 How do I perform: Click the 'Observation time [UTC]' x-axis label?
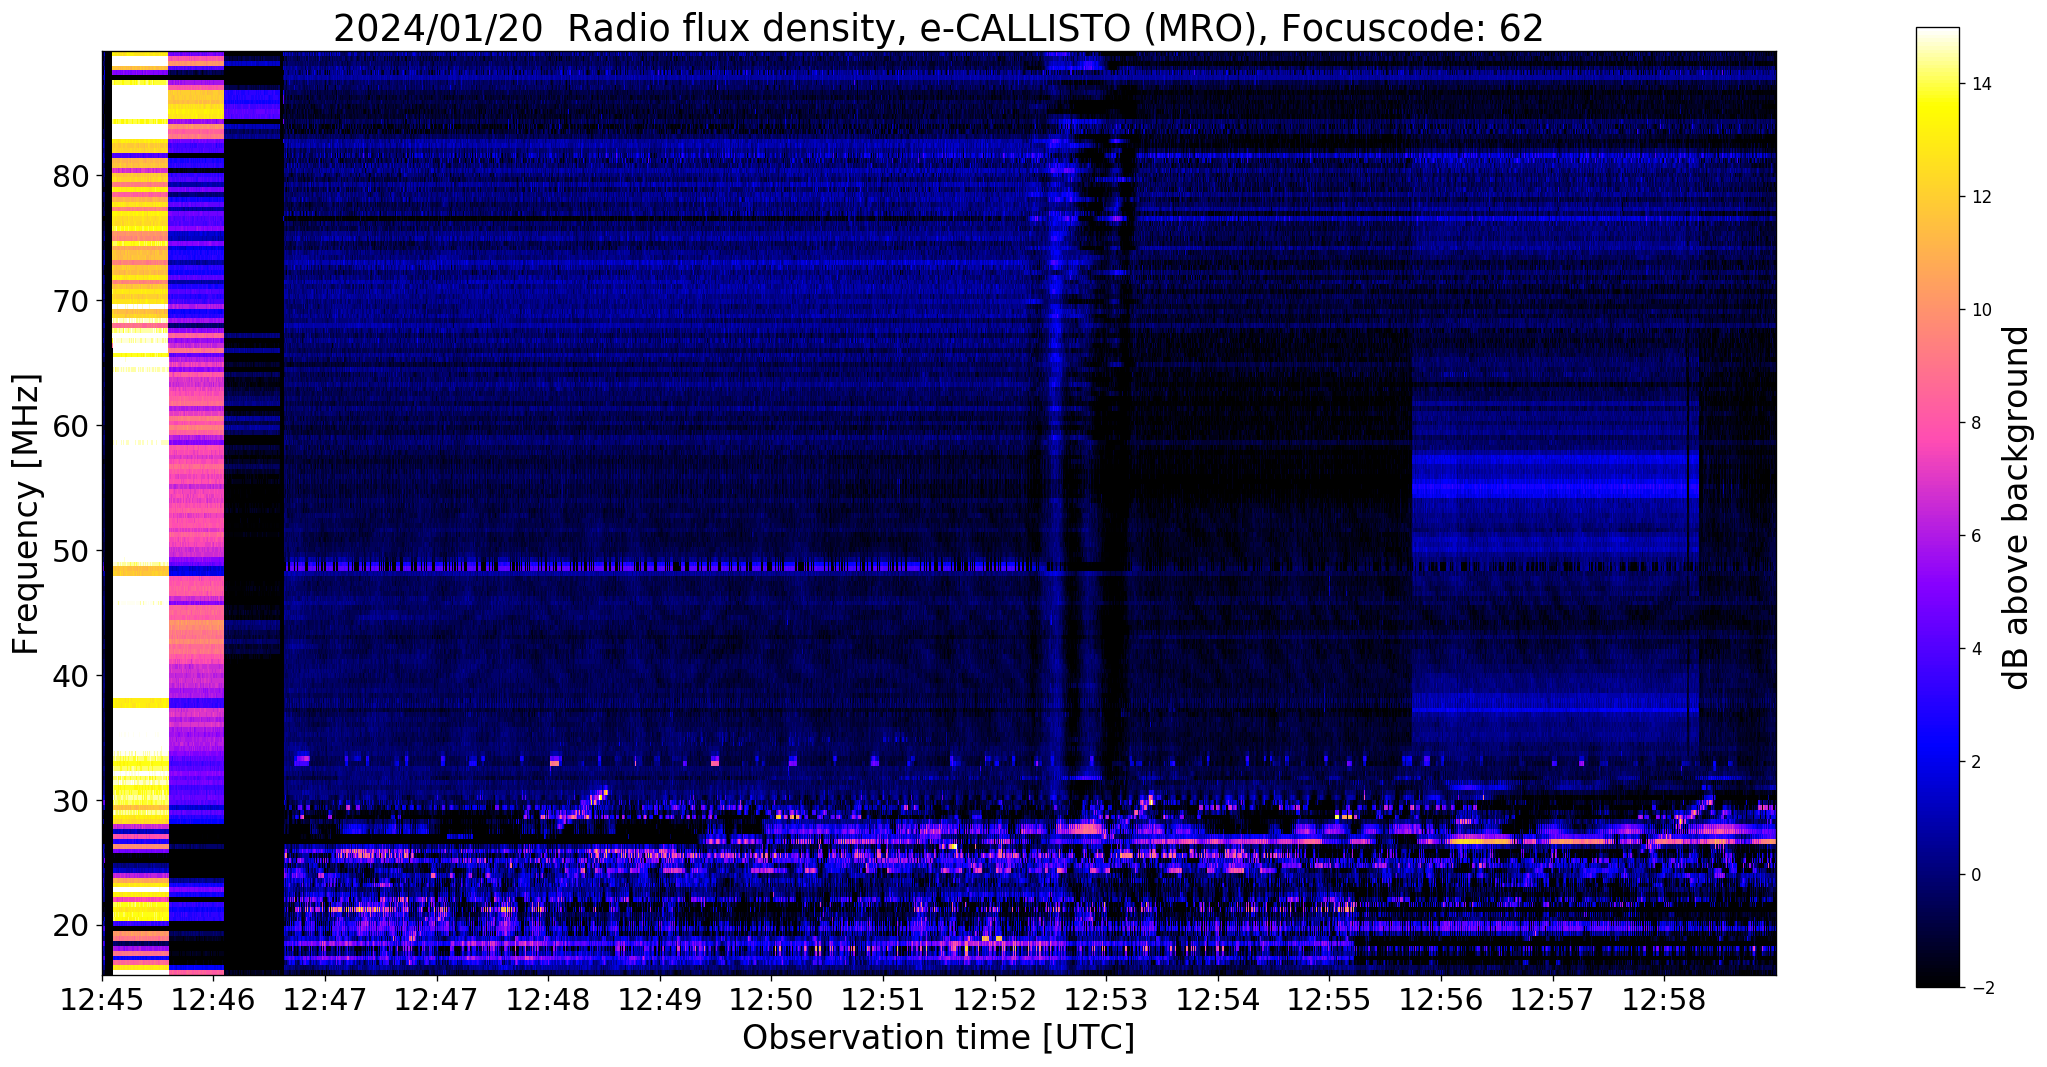coord(938,1038)
